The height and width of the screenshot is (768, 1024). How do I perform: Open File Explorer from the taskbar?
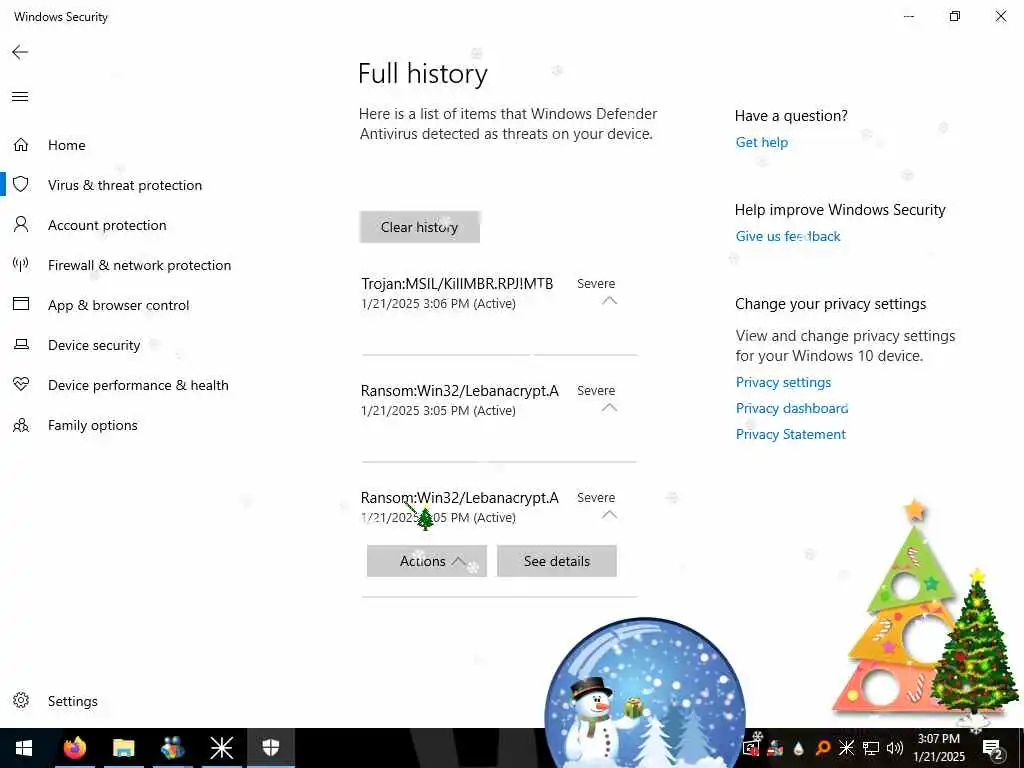[123, 748]
